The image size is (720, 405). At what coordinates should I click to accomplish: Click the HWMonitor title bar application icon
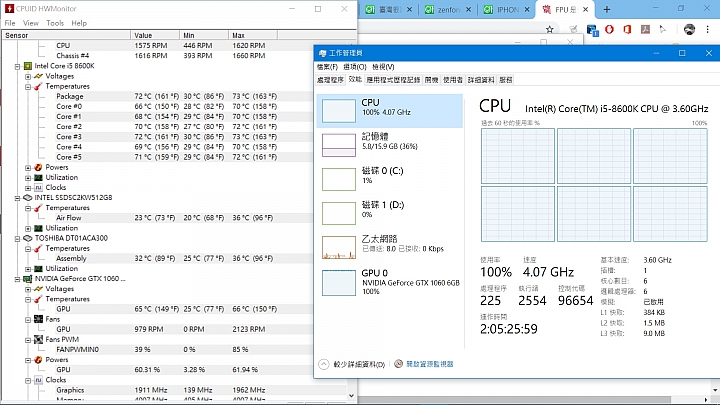tap(9, 8)
